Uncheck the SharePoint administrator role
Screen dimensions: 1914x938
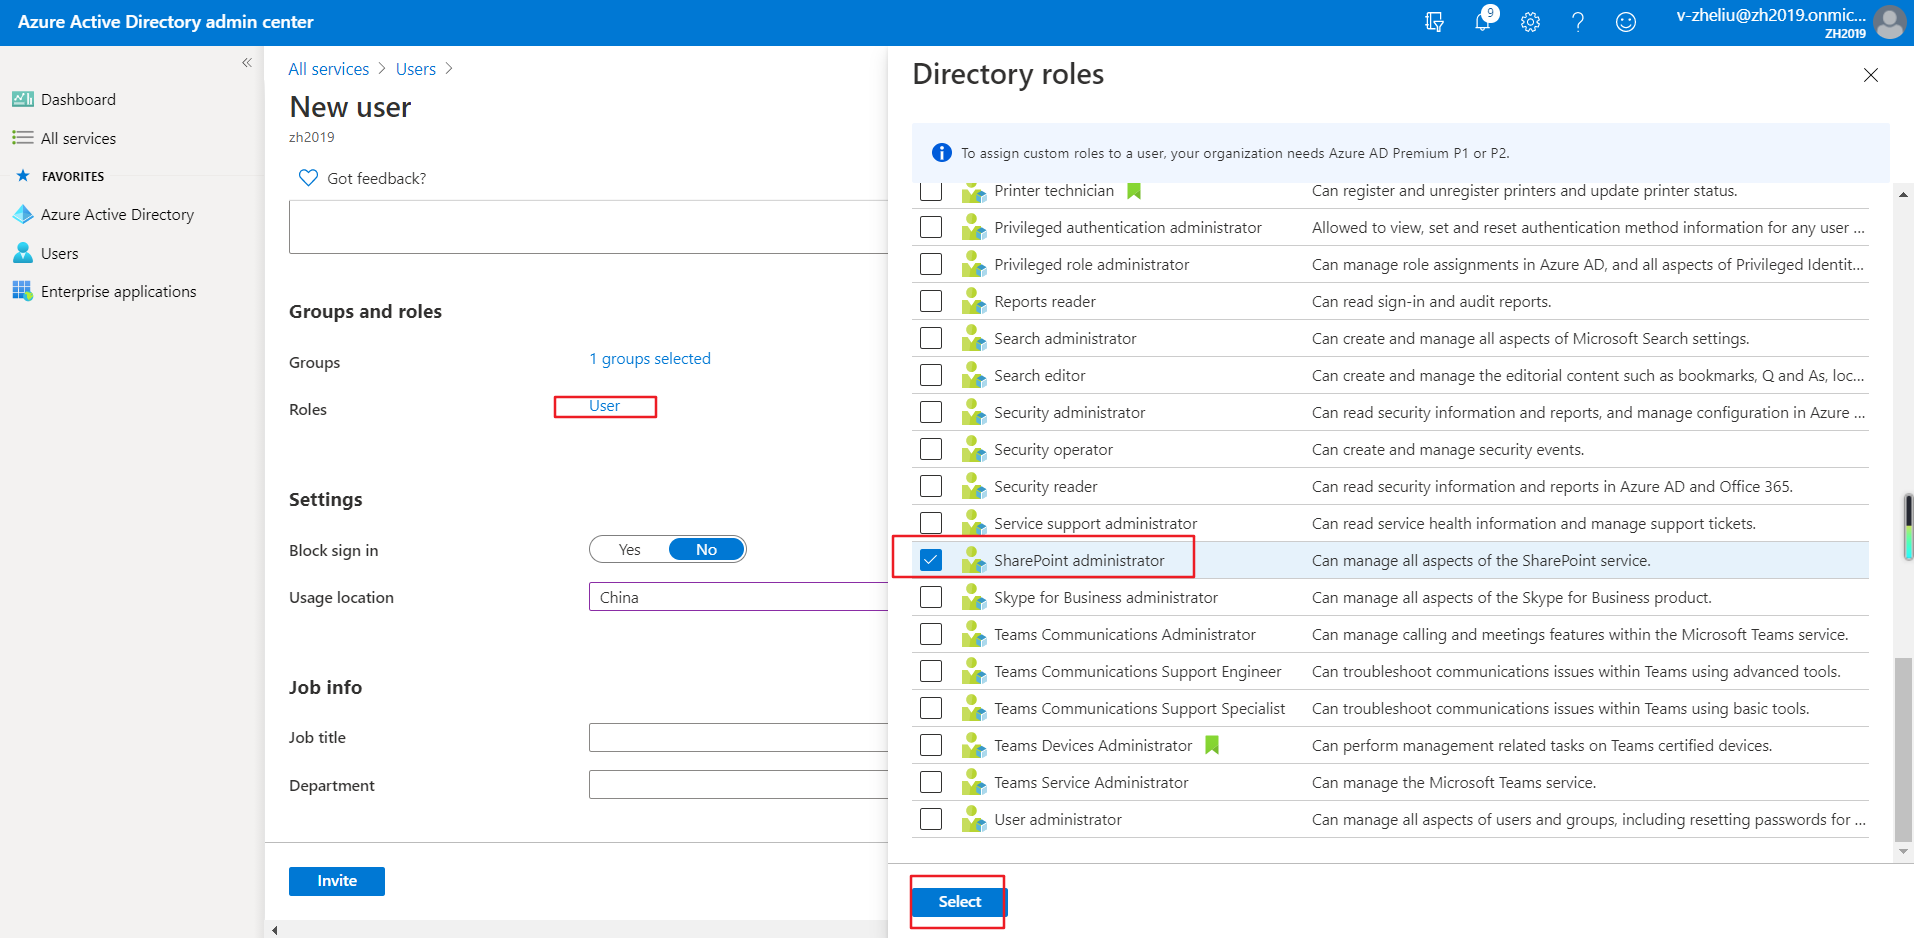pyautogui.click(x=930, y=559)
